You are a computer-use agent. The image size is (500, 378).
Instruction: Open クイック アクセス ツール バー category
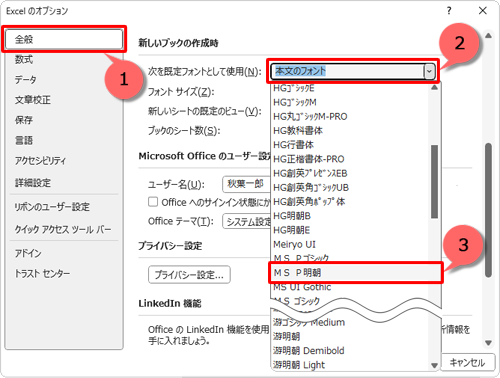pos(63,229)
